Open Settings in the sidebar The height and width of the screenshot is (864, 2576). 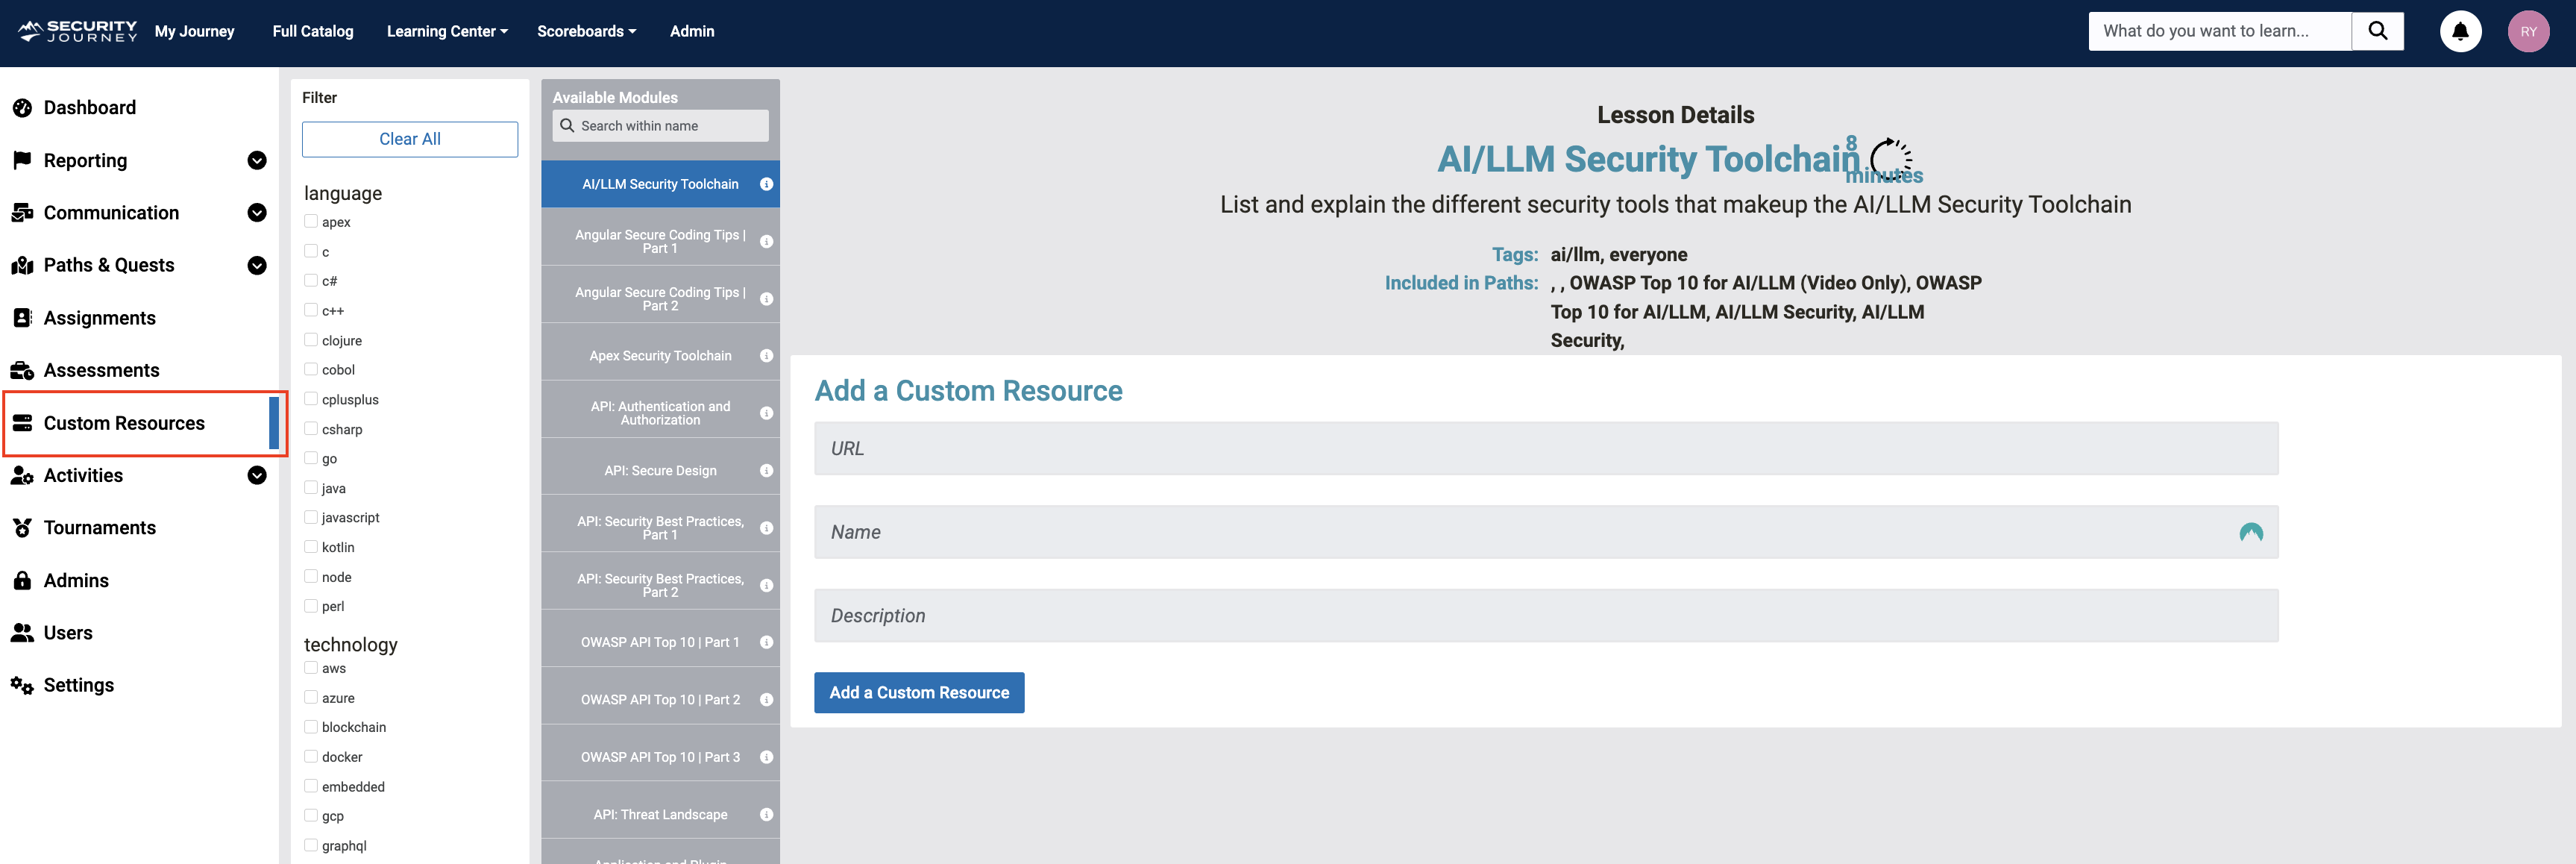pos(79,685)
